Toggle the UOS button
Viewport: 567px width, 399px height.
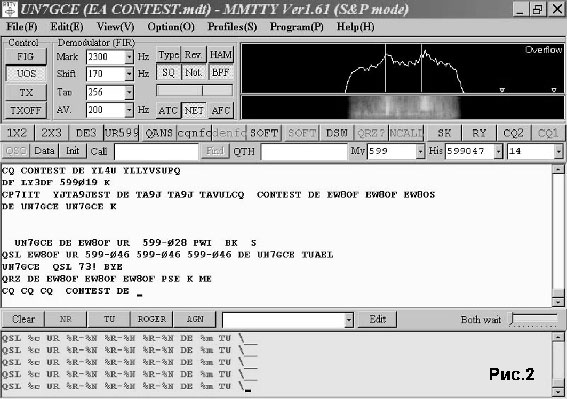[x=26, y=74]
